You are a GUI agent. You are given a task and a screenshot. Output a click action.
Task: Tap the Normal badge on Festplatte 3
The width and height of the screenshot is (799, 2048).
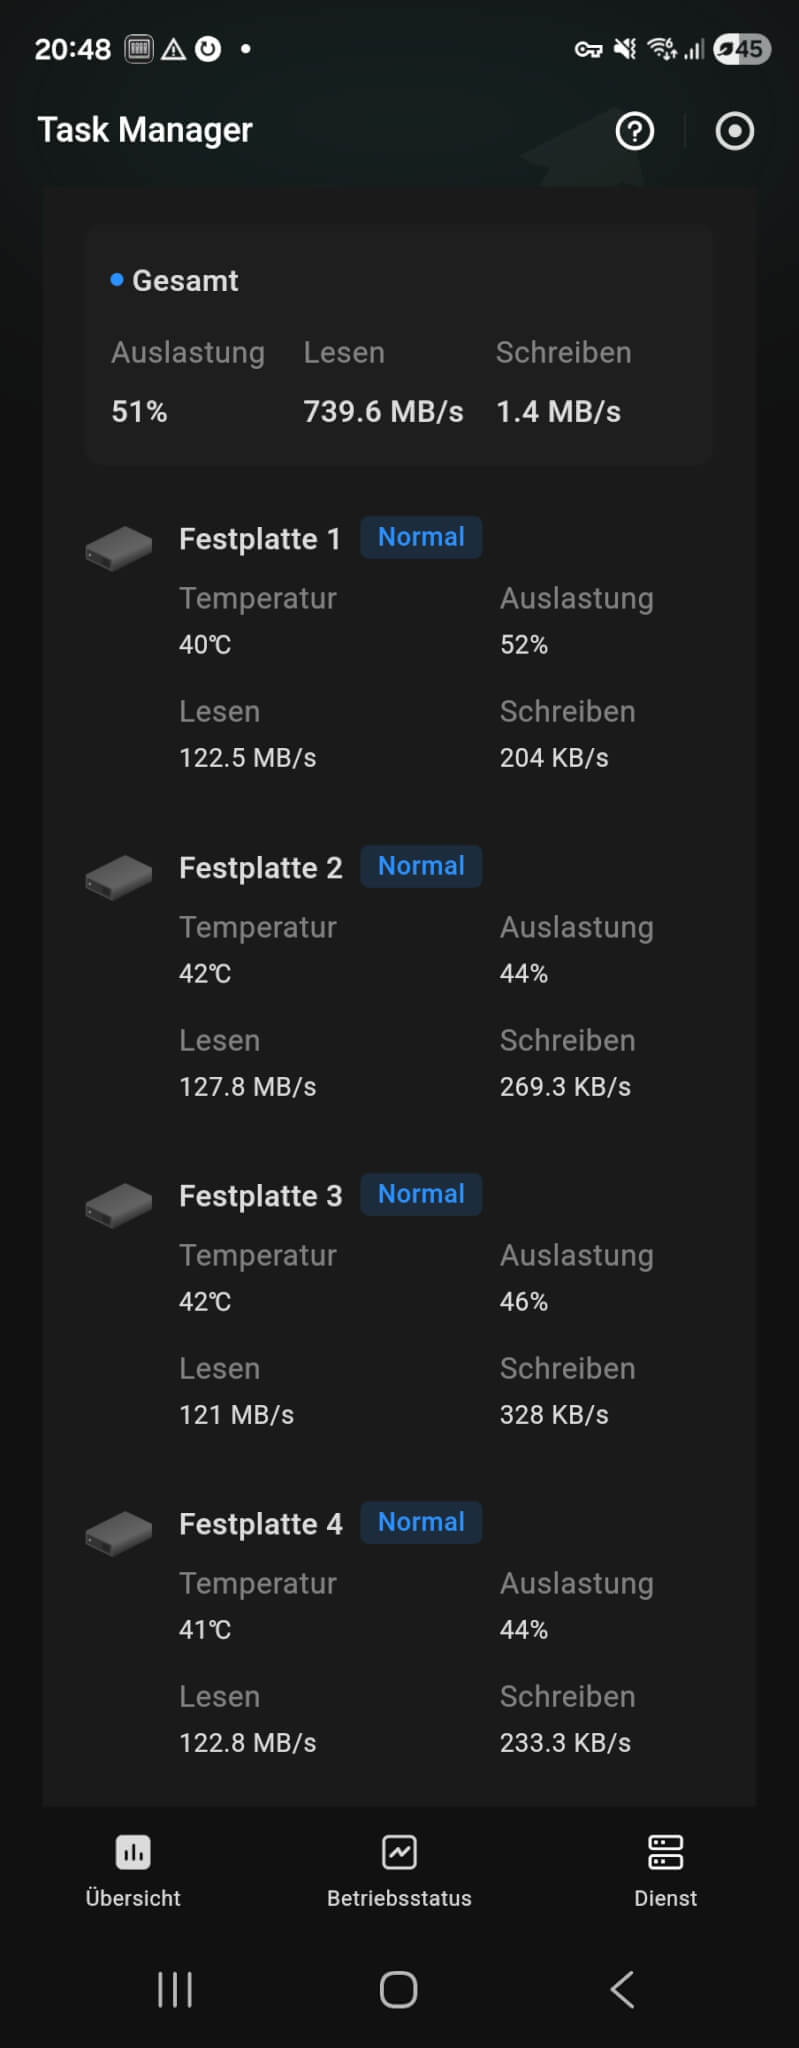(x=421, y=1194)
